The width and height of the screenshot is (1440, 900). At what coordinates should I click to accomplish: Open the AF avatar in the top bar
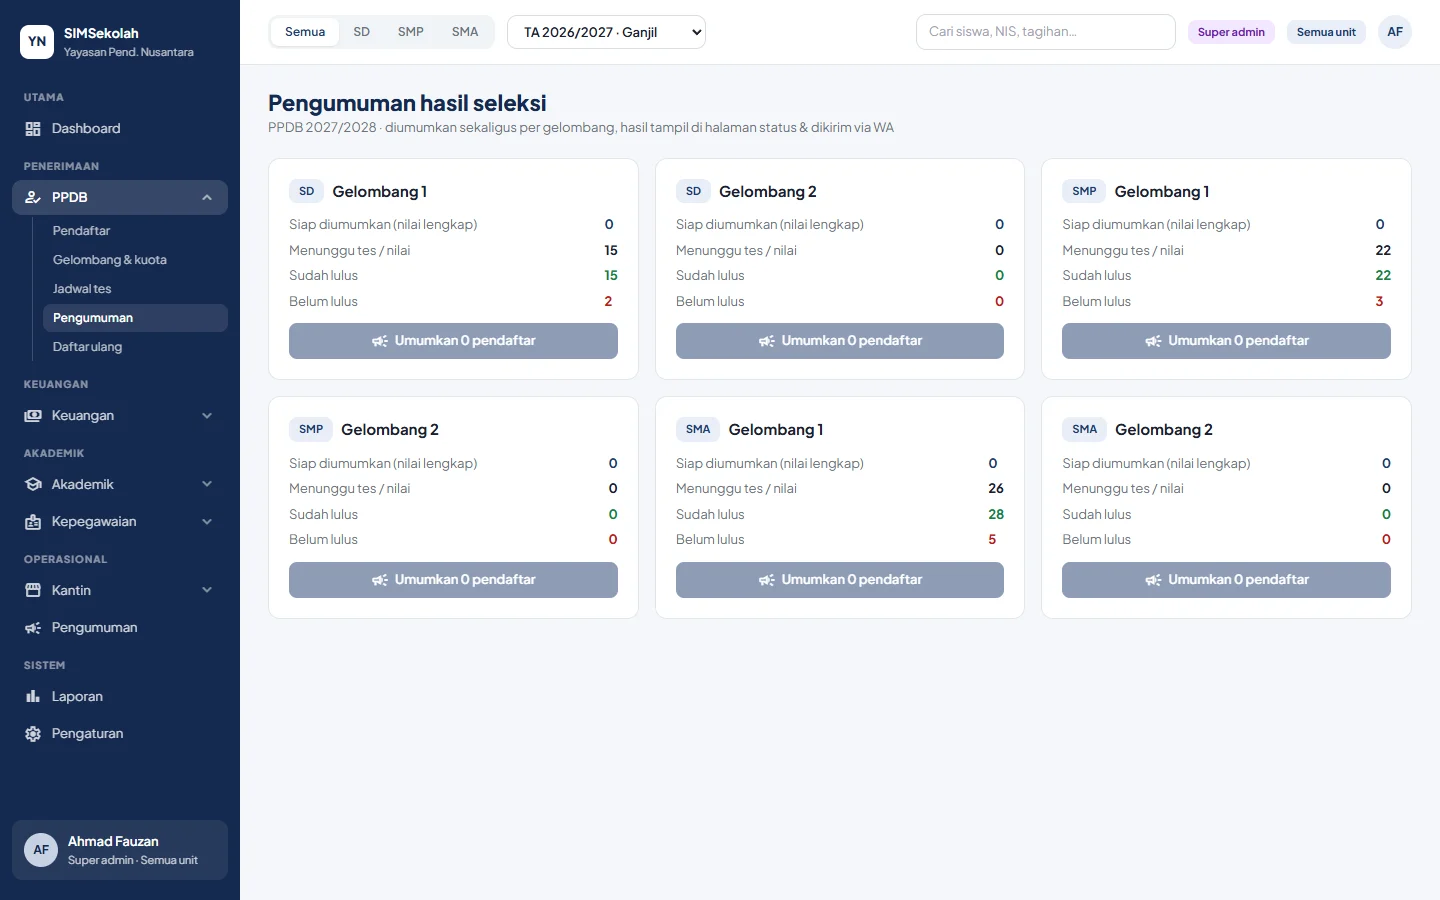[1395, 32]
